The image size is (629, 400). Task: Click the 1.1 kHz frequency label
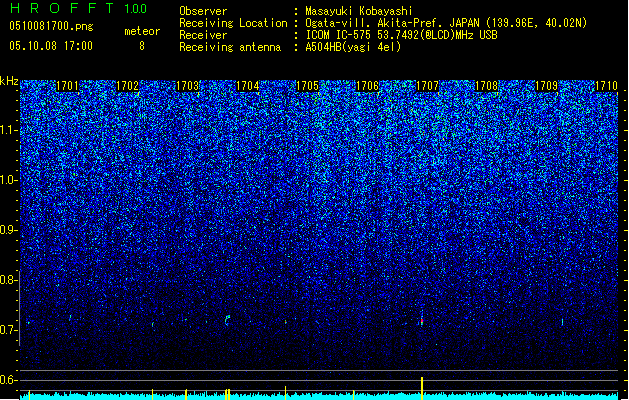[x=9, y=130]
